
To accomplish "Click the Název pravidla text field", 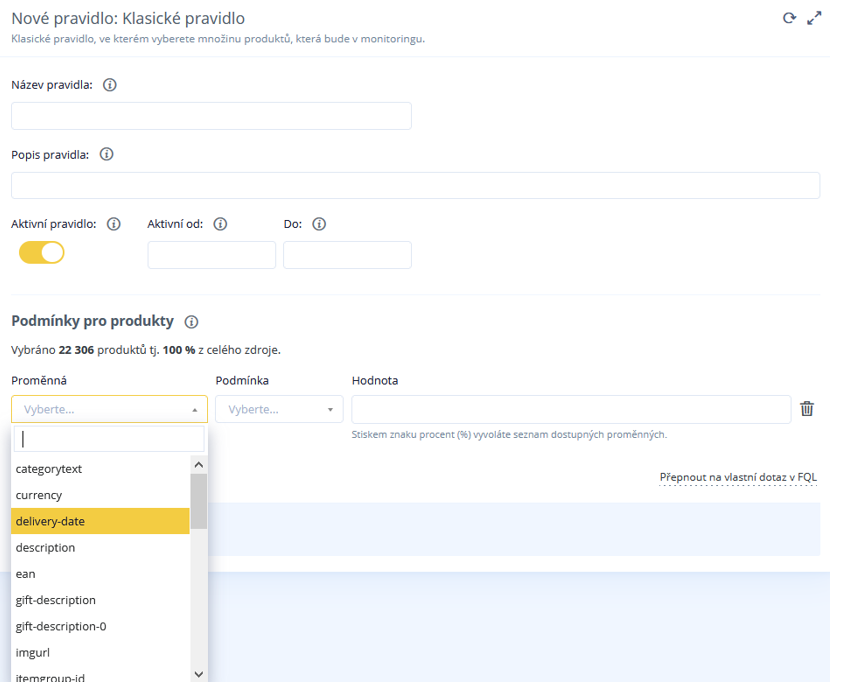I will click(x=211, y=116).
